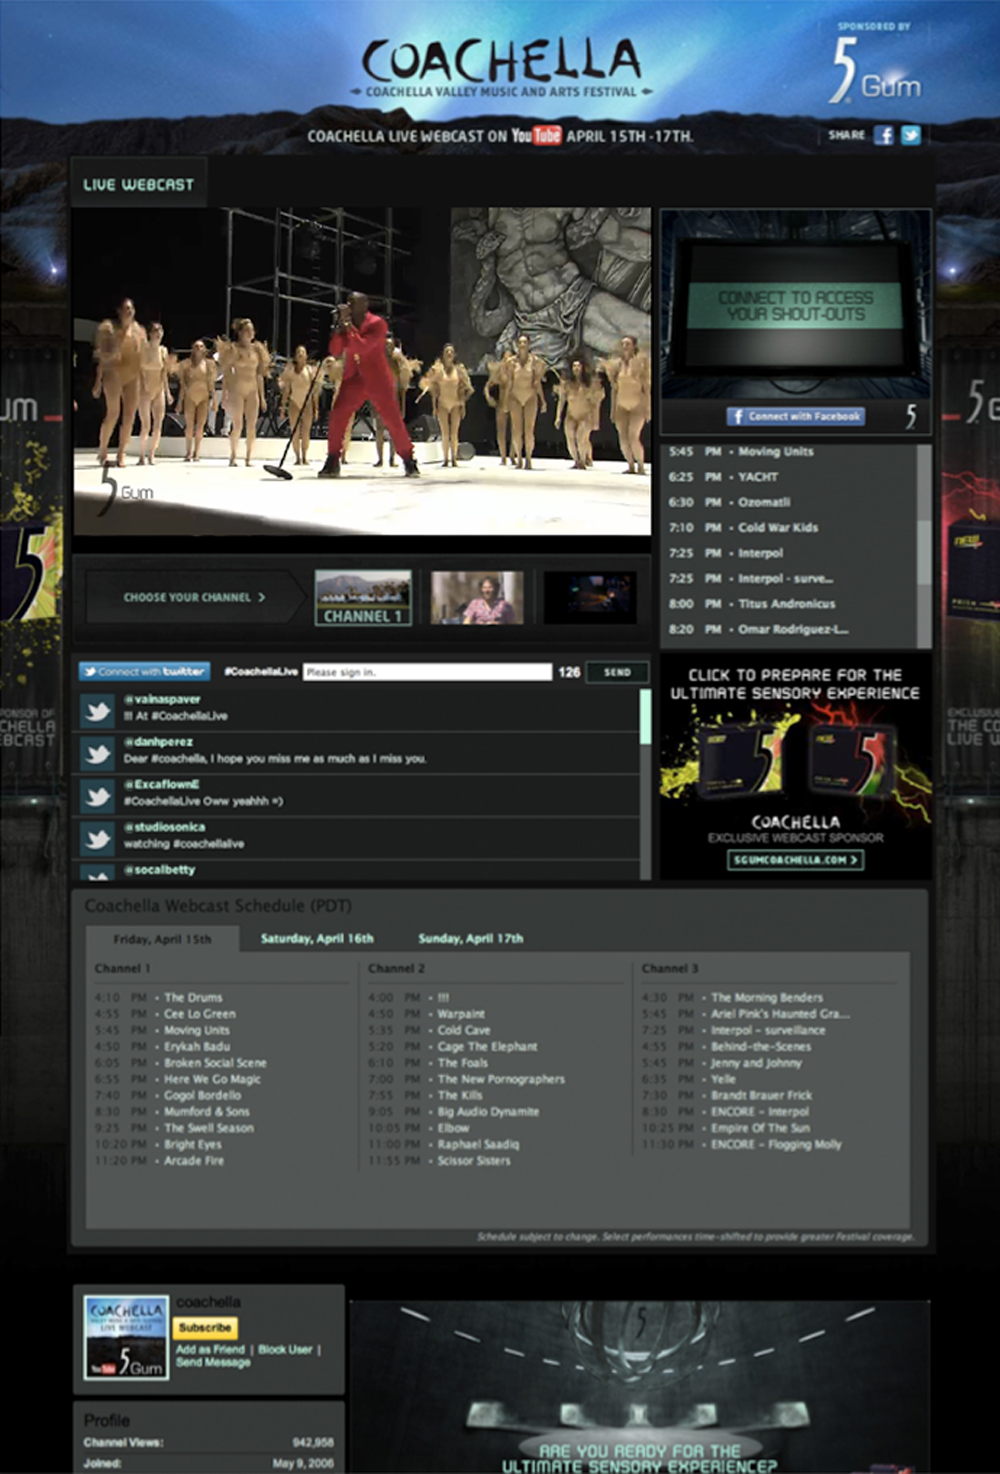The width and height of the screenshot is (1000, 1474).
Task: Click Scissor Sisters in Channel 2 schedule
Action: point(474,1161)
